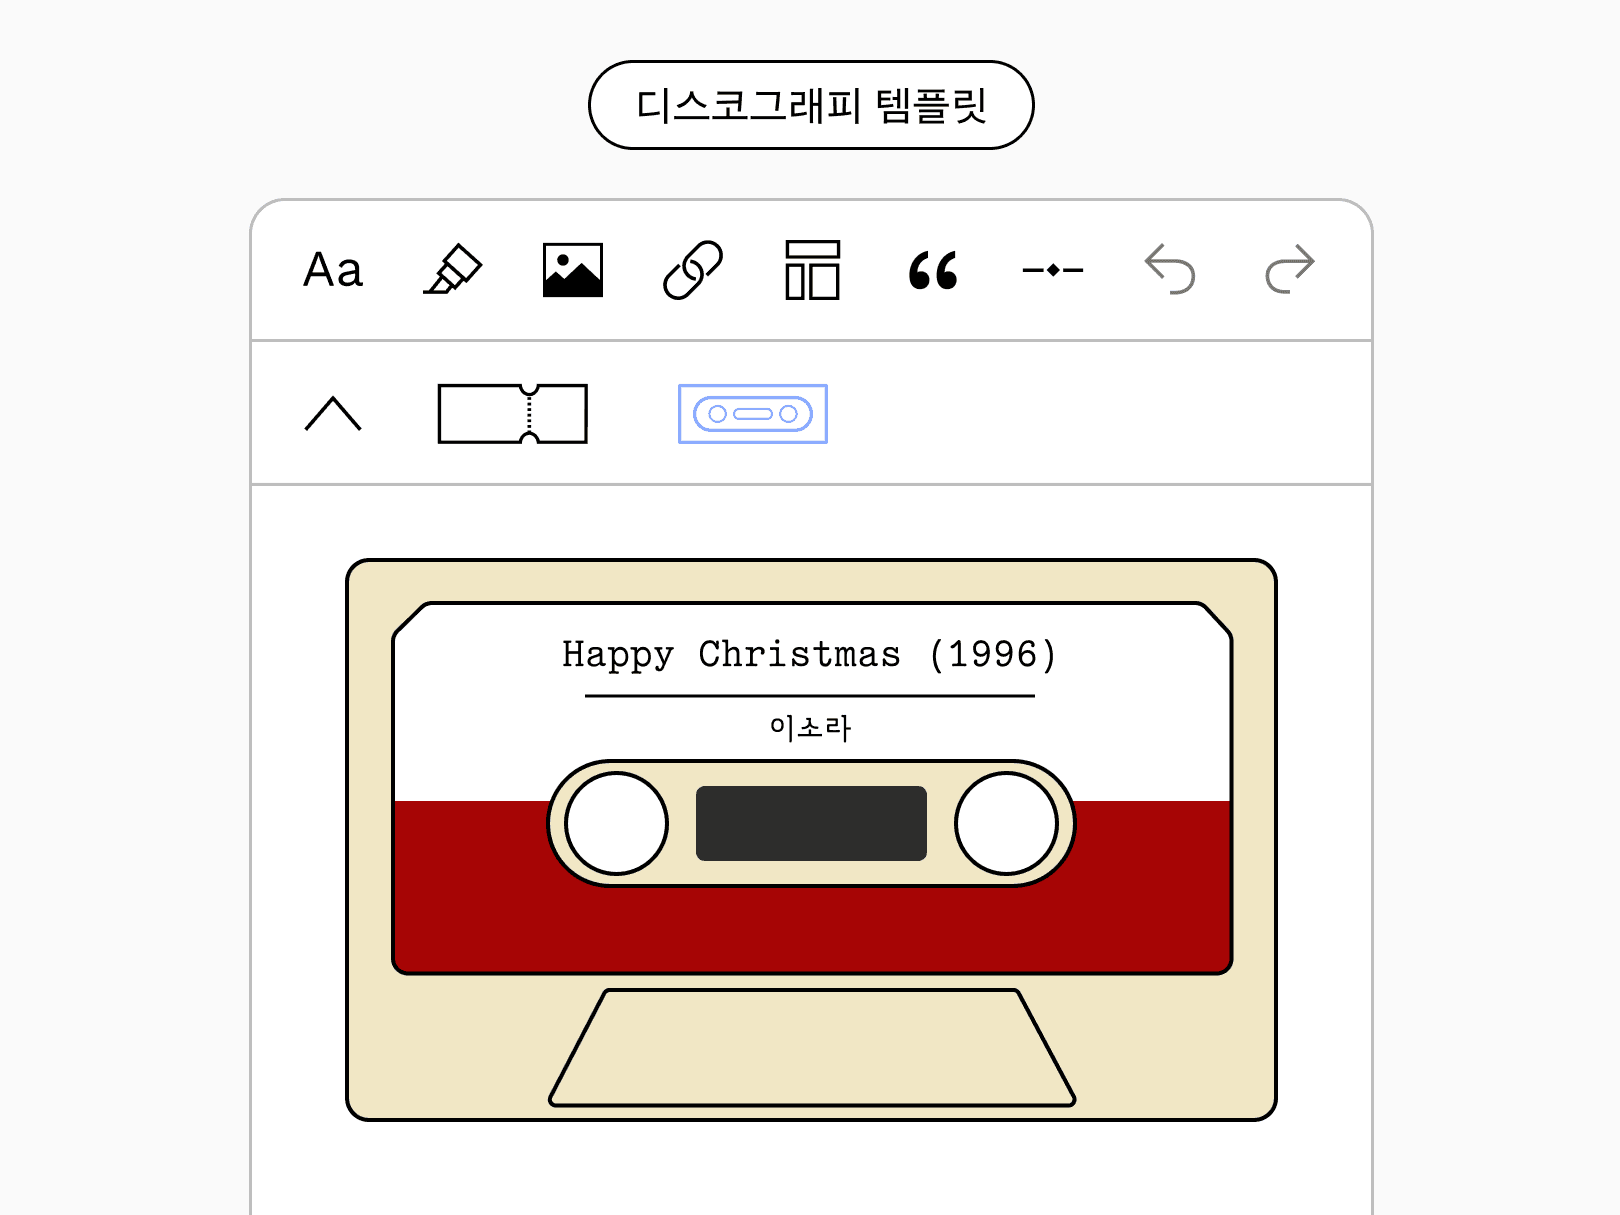Select the left cassette reel circle
Viewport: 1620px width, 1215px height.
click(x=617, y=823)
